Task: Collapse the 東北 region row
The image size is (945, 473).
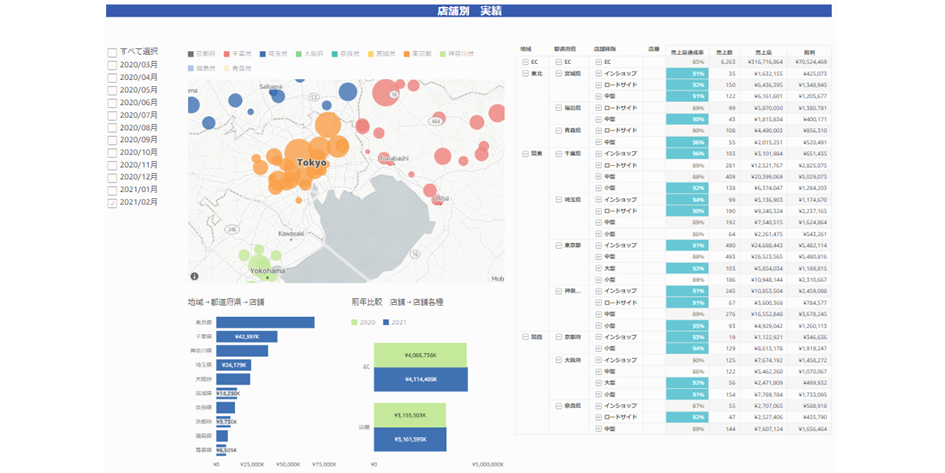Action: coord(526,74)
